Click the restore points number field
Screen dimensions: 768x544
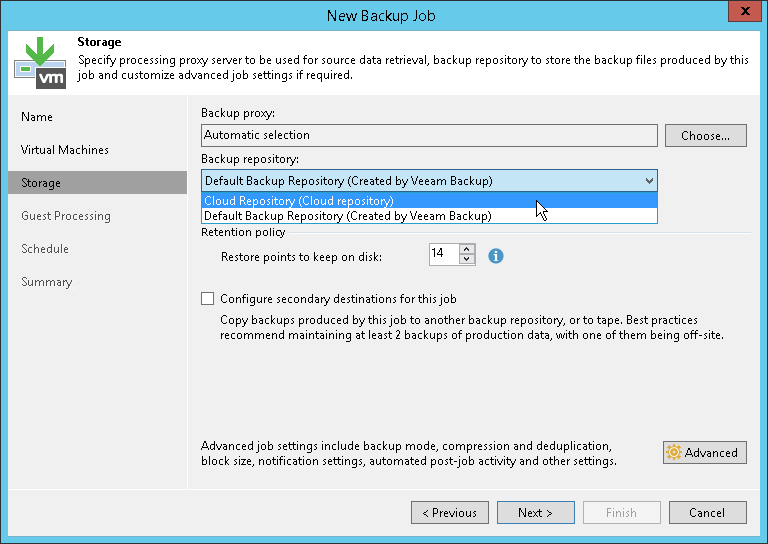click(443, 255)
